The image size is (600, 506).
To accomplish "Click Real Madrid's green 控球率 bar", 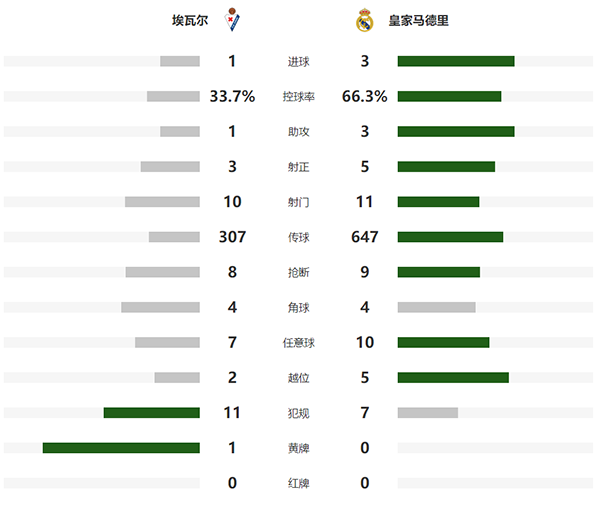I will (449, 96).
